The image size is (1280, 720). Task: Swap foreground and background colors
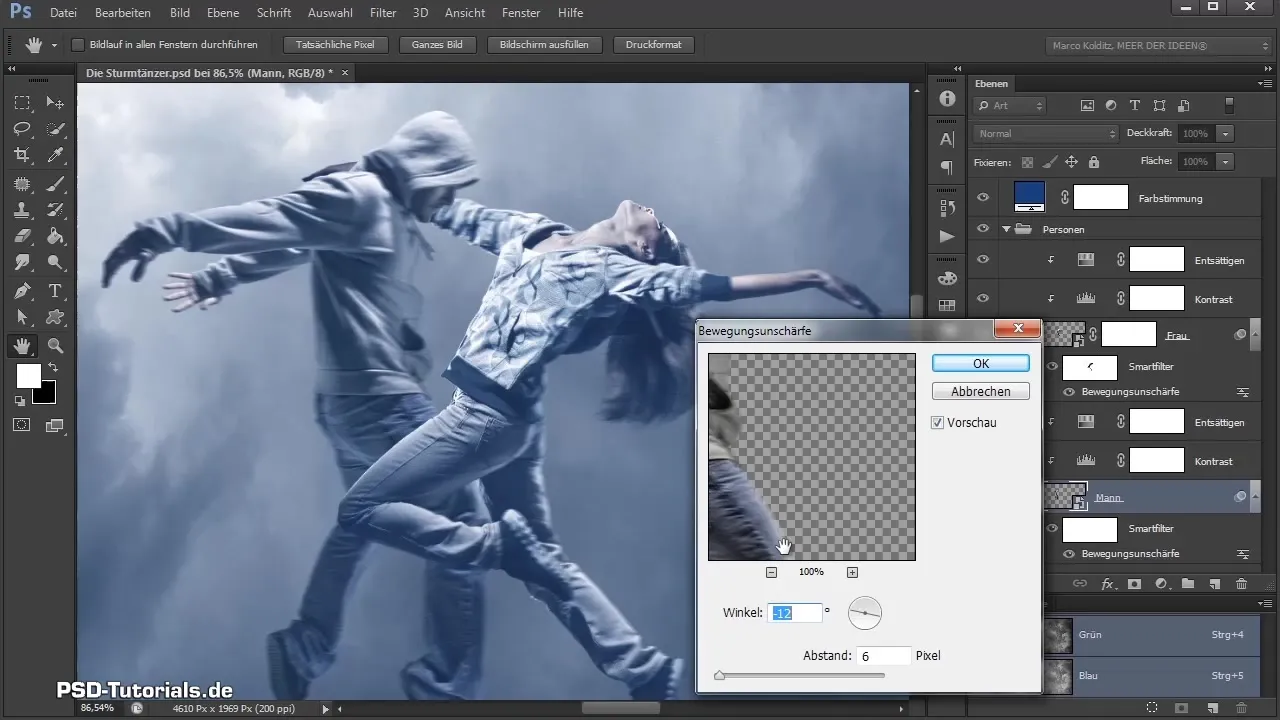[x=53, y=368]
